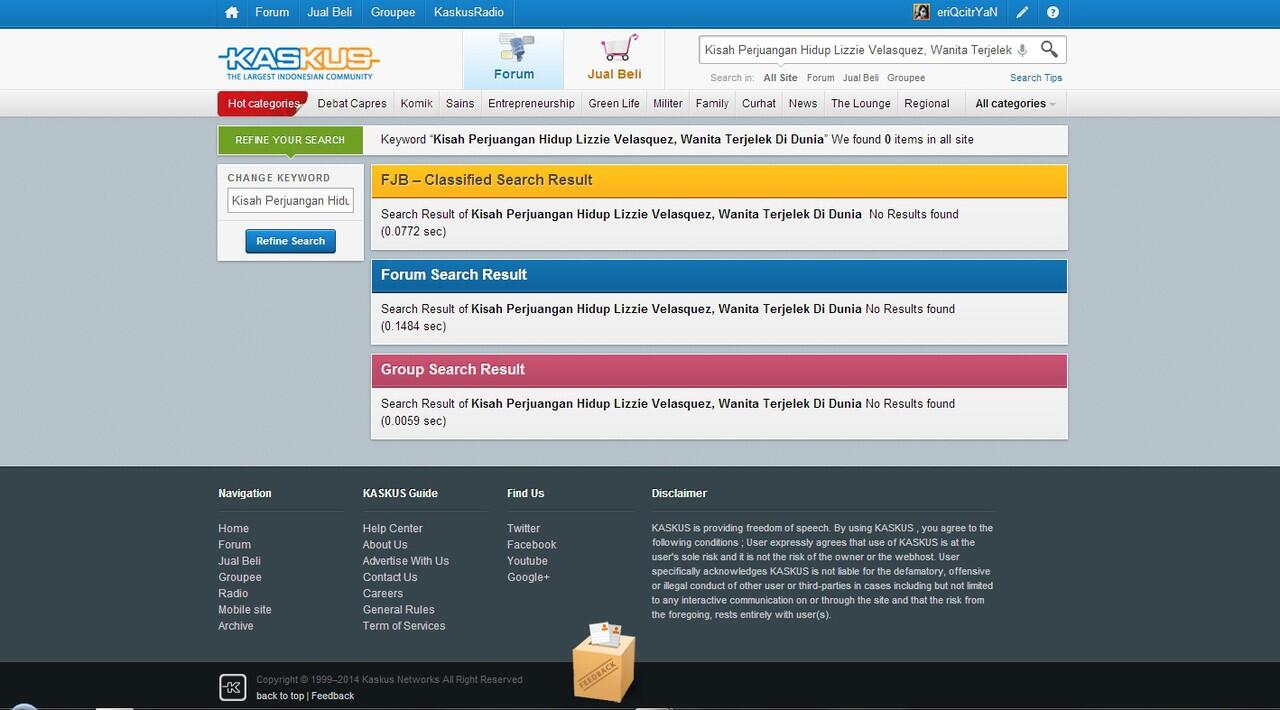Open the Komik category
The width and height of the screenshot is (1280, 710).
tap(416, 104)
